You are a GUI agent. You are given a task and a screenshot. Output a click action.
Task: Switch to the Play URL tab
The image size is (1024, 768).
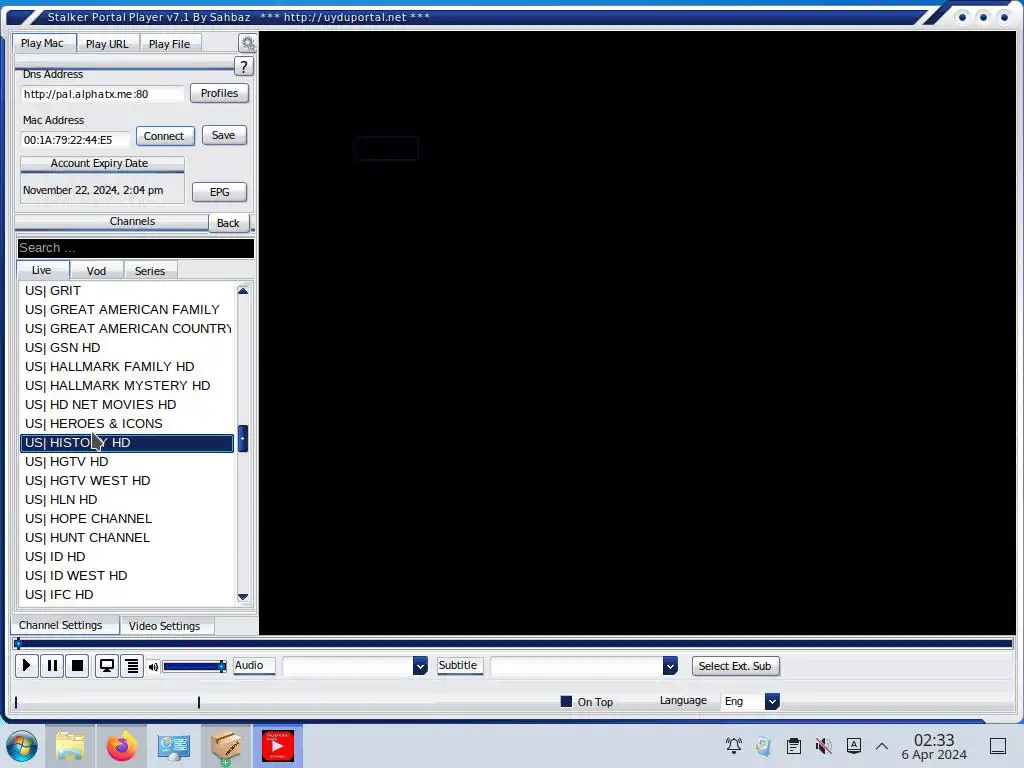tap(107, 44)
